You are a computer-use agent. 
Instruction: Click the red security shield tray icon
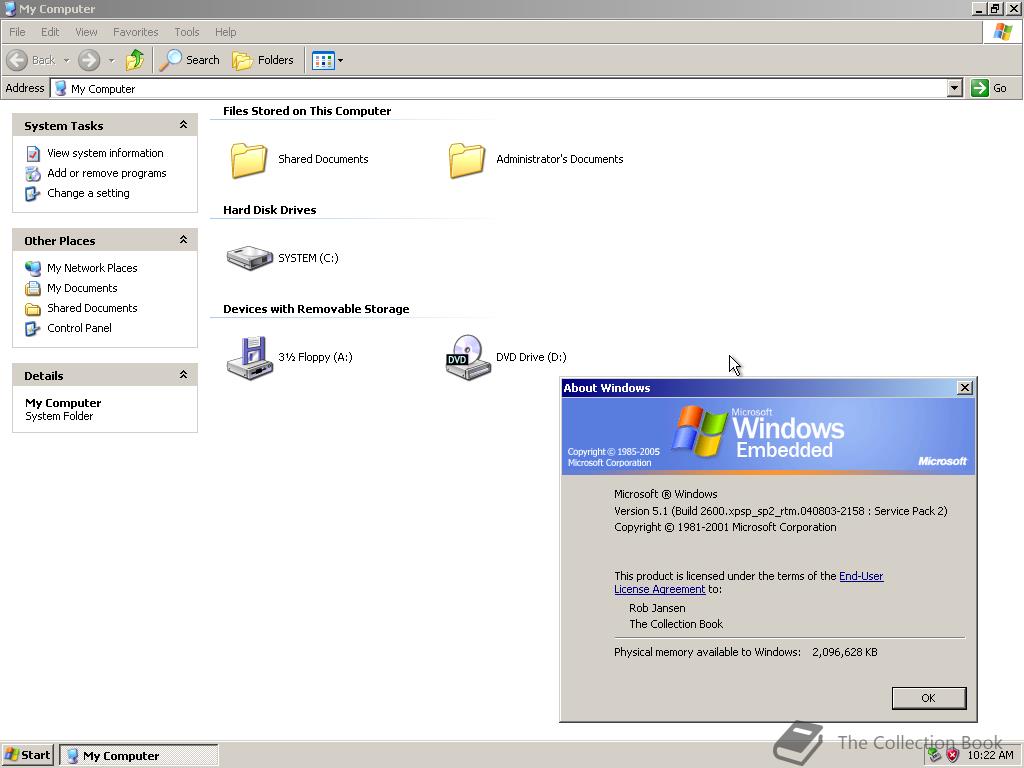(x=953, y=756)
